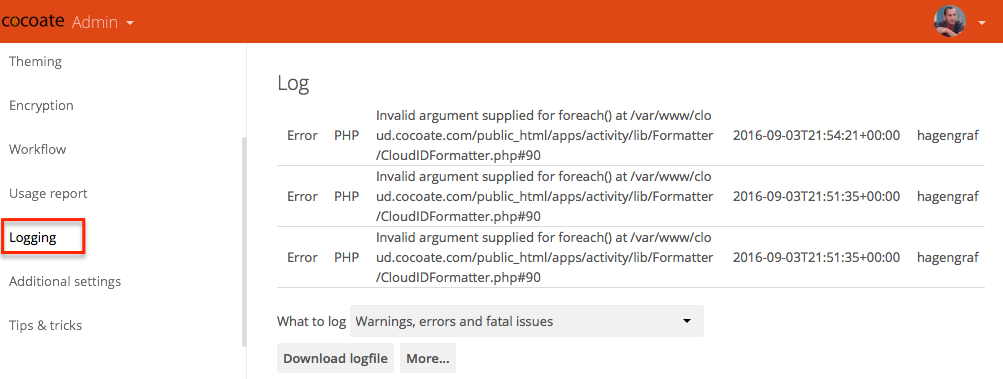1003x379 pixels.
Task: Click the sidebar vertical scrollbar
Action: point(244,242)
